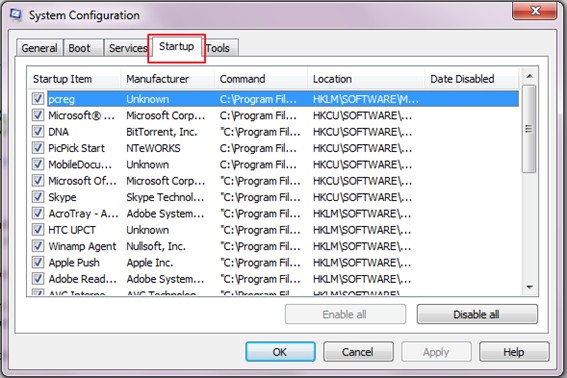Click the System Configuration title bar icon
This screenshot has width=567, height=378.
[16, 15]
